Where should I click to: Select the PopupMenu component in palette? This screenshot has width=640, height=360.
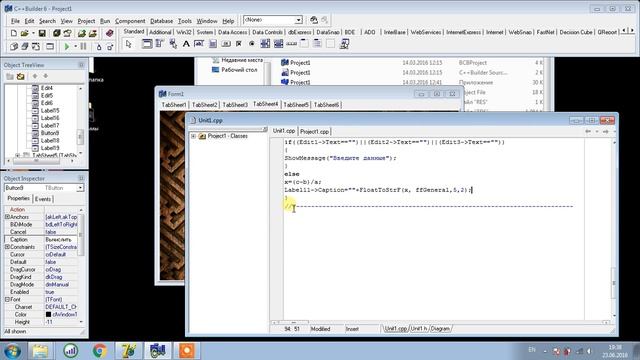(173, 44)
